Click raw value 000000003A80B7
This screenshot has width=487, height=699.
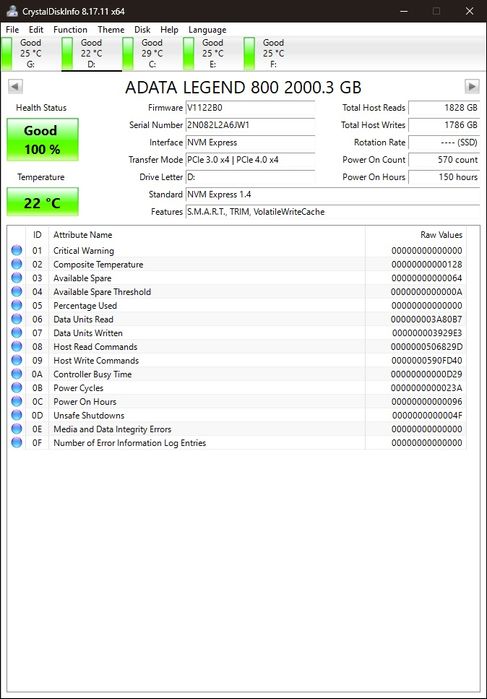426,319
